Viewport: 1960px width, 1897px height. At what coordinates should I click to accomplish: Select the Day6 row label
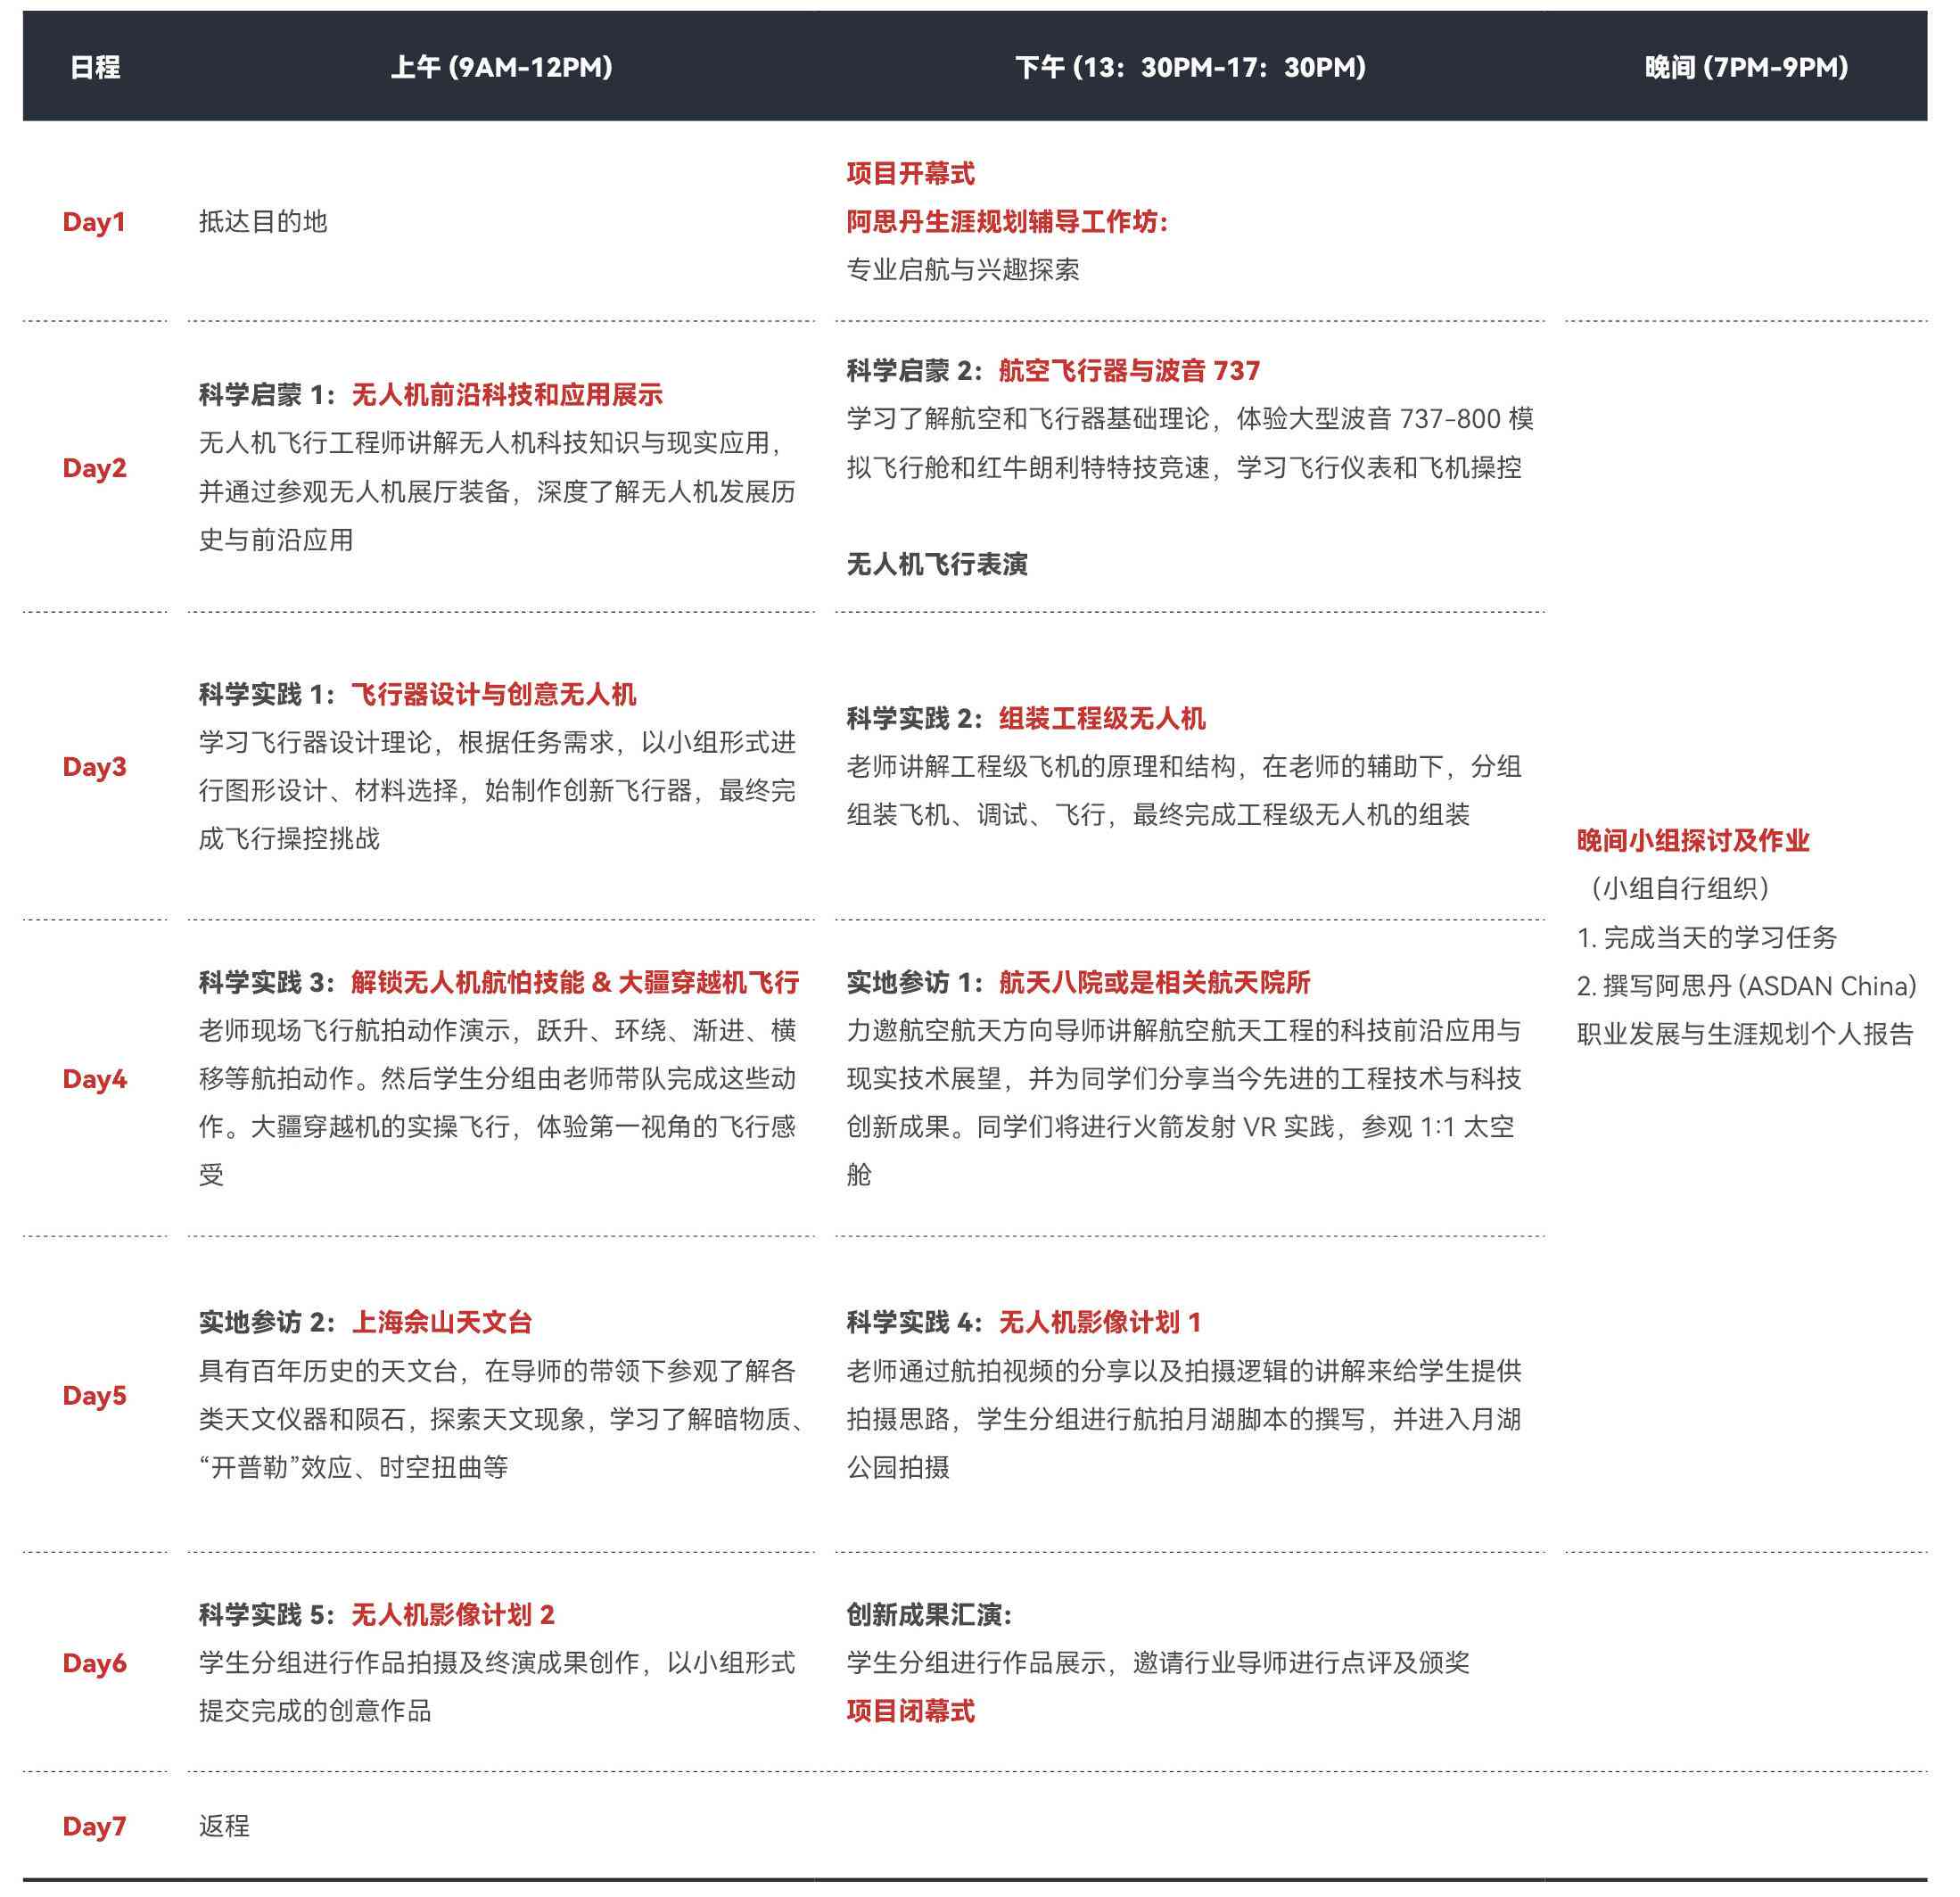click(94, 1662)
